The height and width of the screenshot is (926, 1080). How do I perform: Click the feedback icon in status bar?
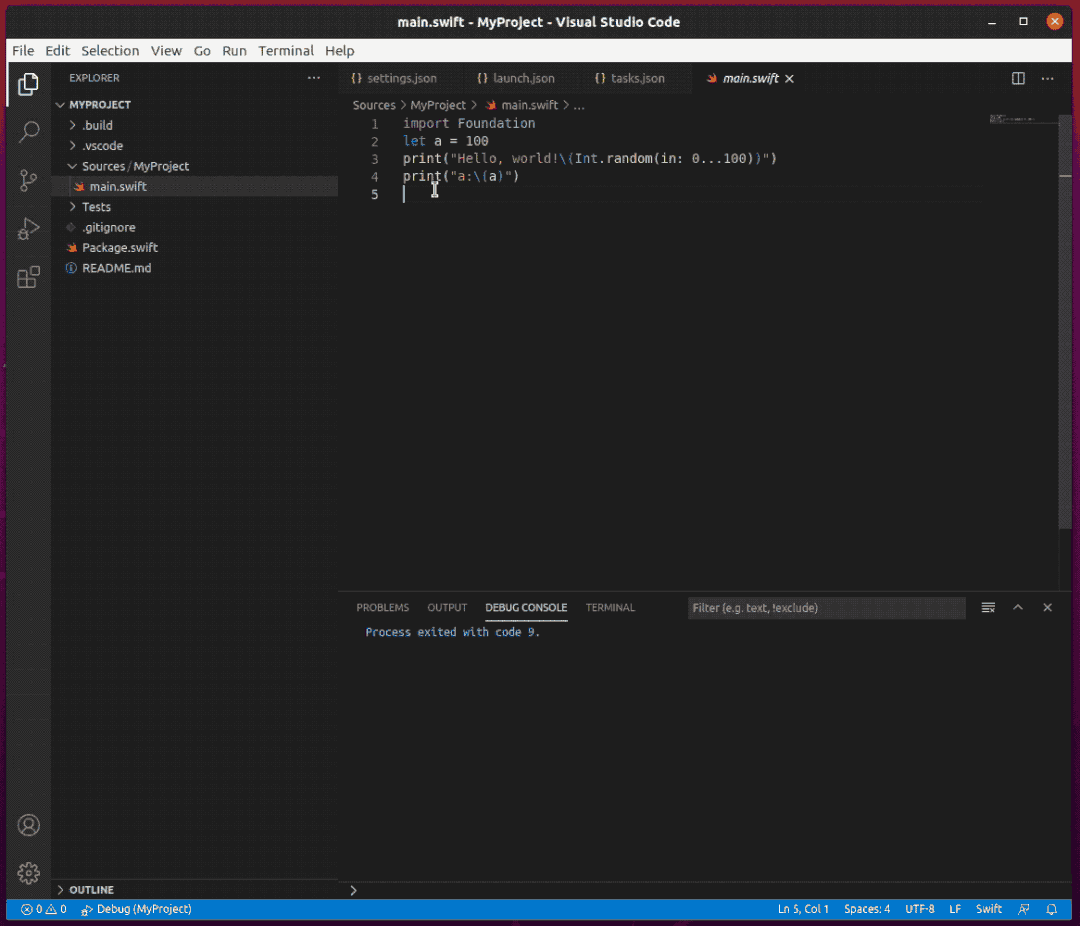coord(1024,909)
